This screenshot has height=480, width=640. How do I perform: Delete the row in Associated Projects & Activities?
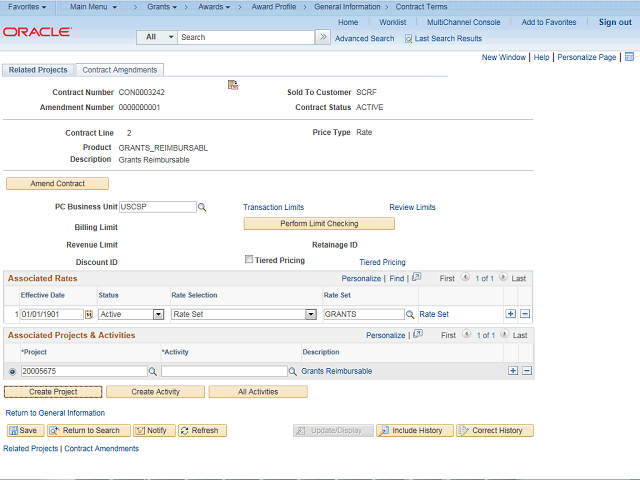[x=526, y=371]
